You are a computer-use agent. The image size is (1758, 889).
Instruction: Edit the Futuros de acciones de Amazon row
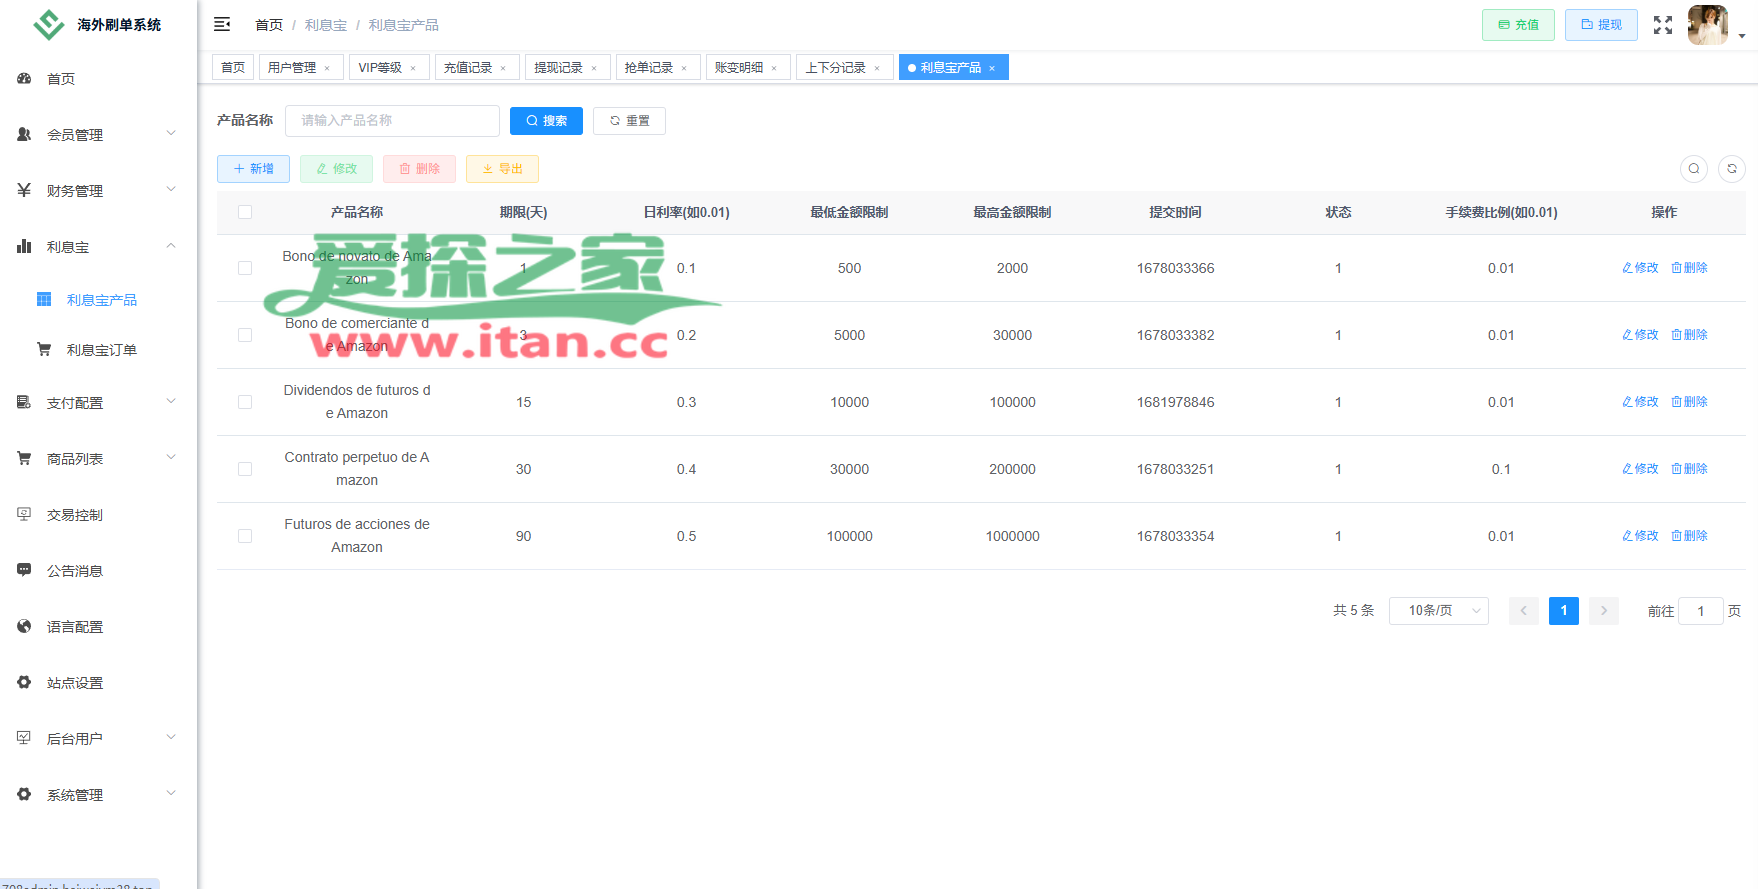[1640, 536]
